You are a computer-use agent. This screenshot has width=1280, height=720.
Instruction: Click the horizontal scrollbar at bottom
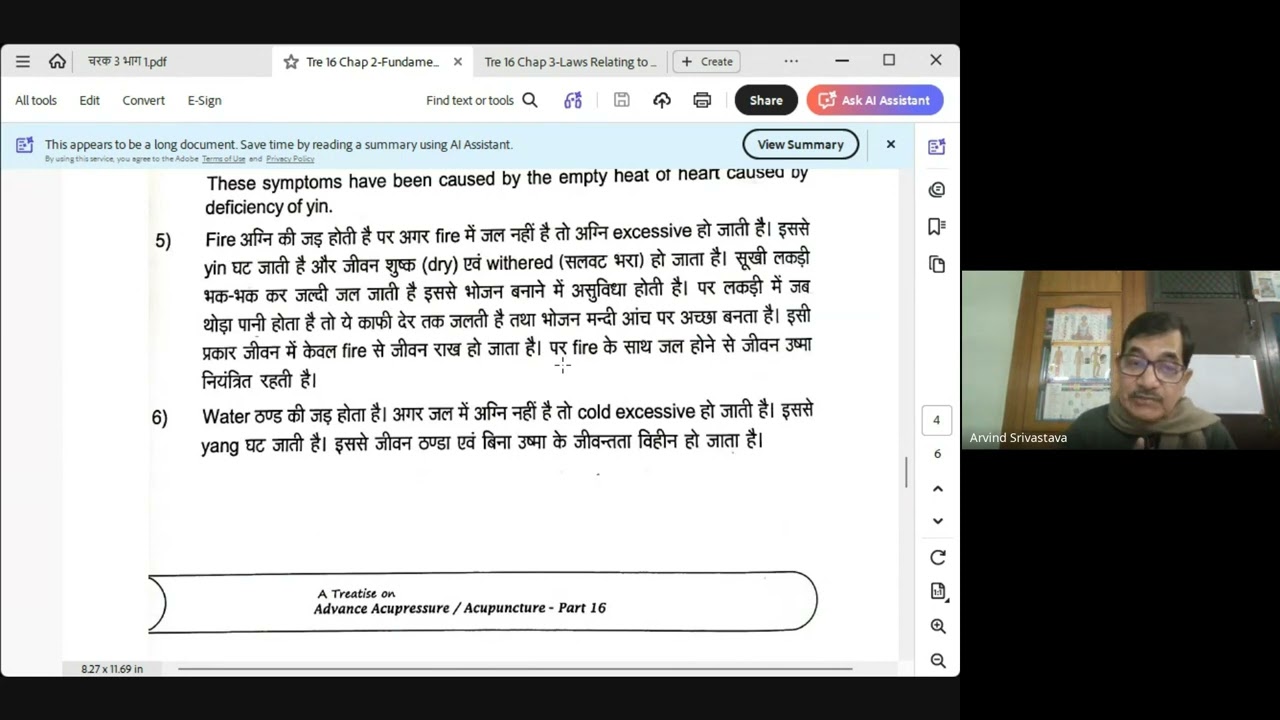click(515, 668)
